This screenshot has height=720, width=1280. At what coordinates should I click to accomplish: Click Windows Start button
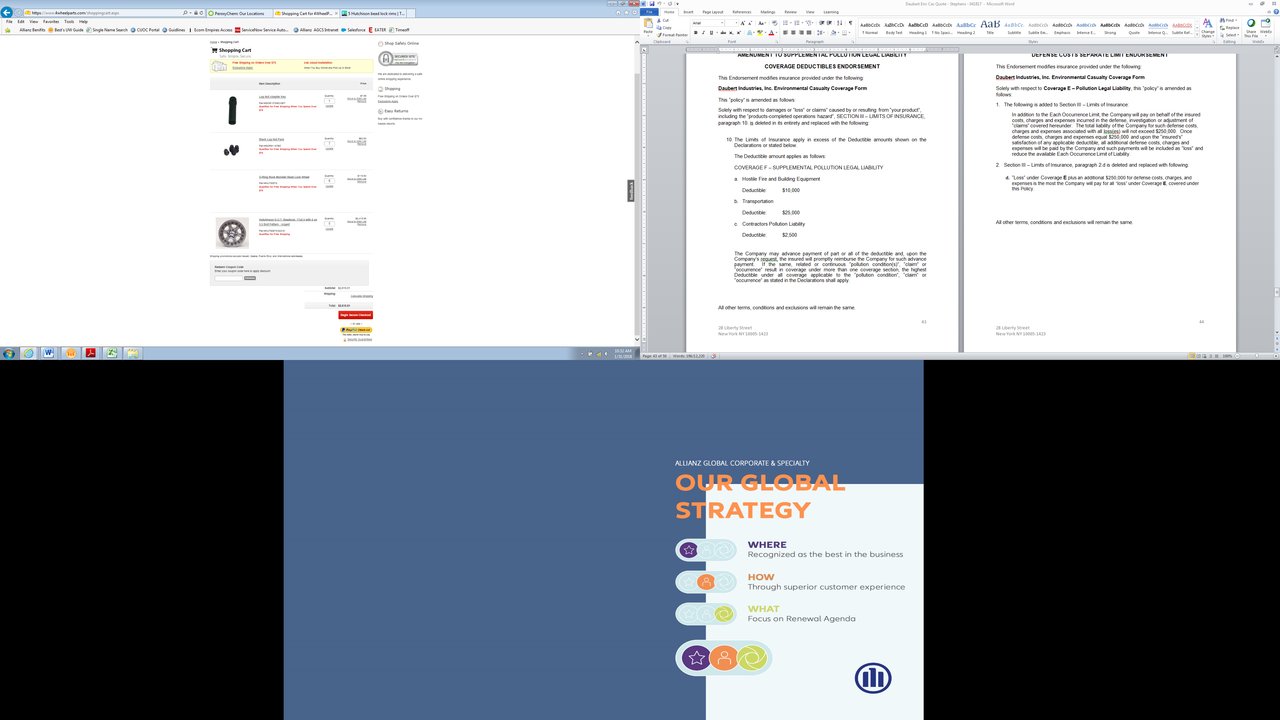click(x=9, y=354)
